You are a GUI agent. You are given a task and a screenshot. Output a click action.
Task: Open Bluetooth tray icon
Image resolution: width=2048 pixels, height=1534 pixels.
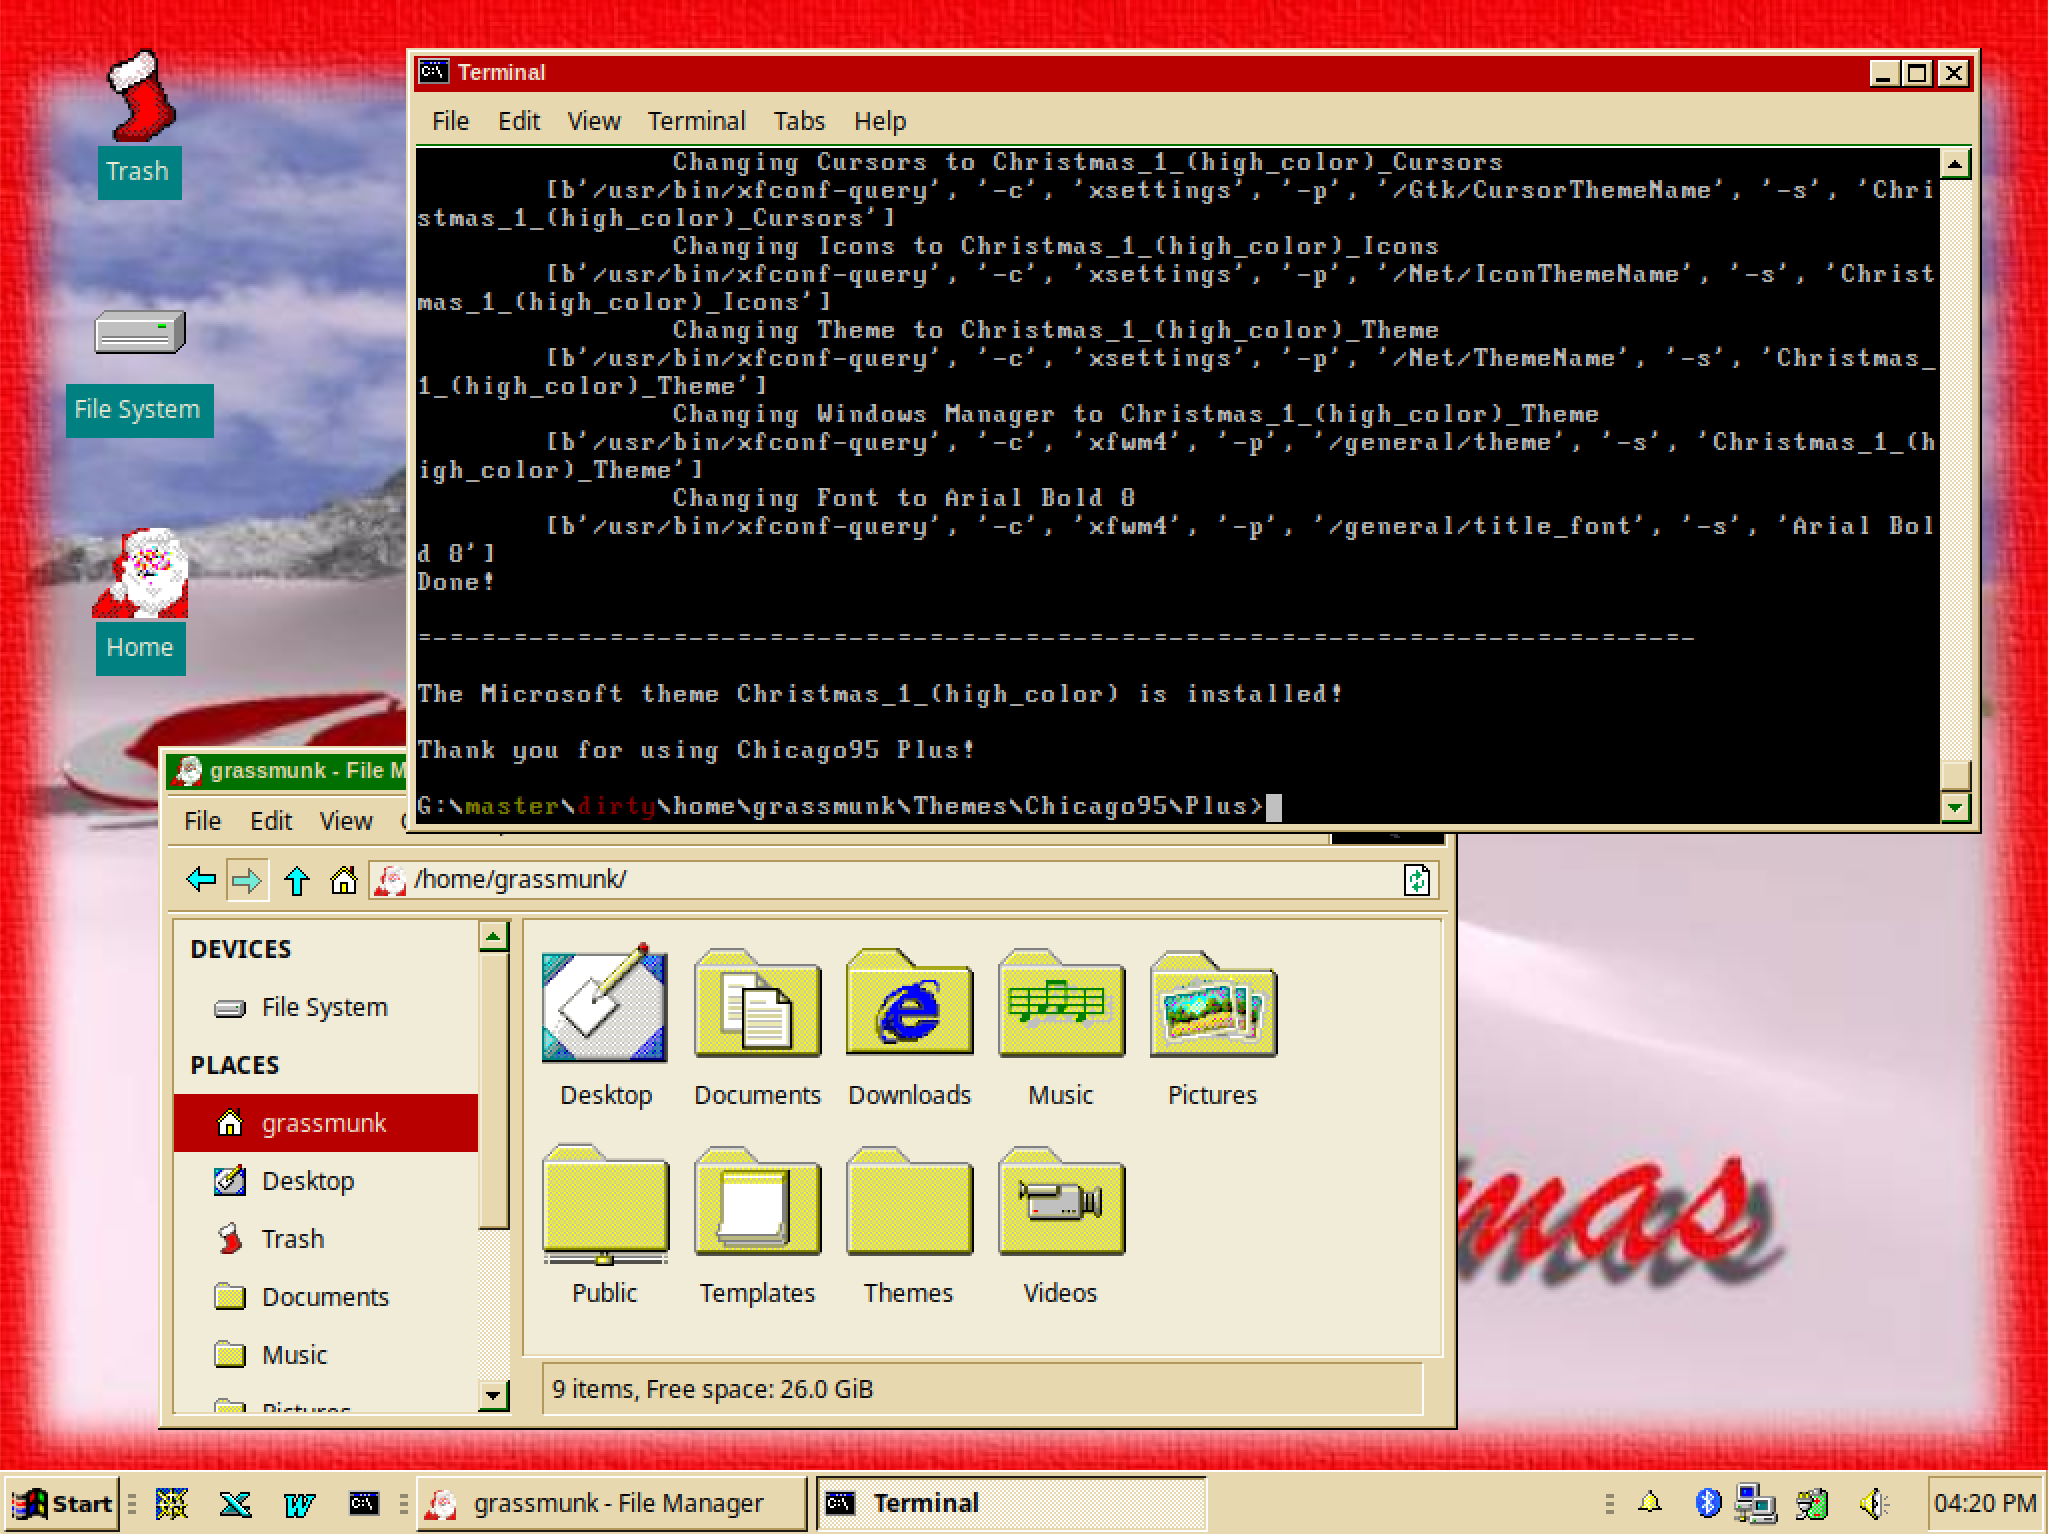1707,1502
